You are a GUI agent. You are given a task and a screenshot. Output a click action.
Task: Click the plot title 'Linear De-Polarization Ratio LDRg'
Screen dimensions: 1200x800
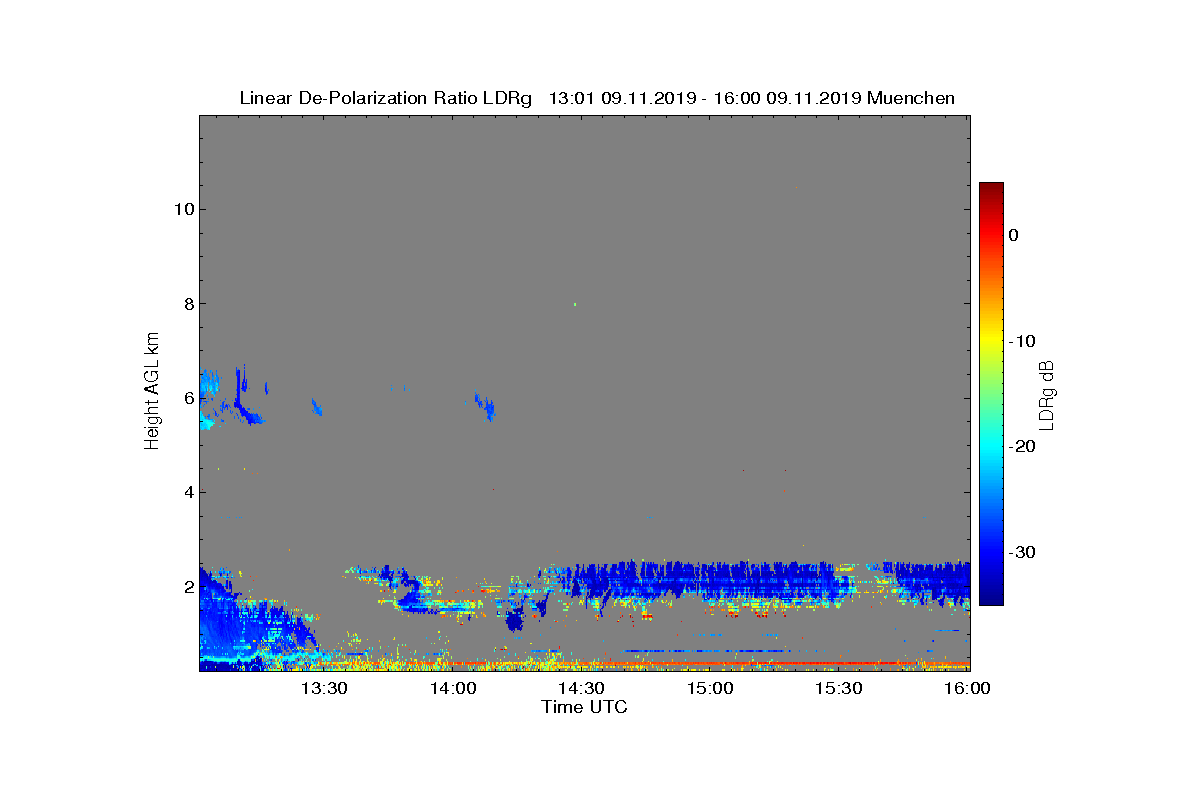click(x=385, y=98)
